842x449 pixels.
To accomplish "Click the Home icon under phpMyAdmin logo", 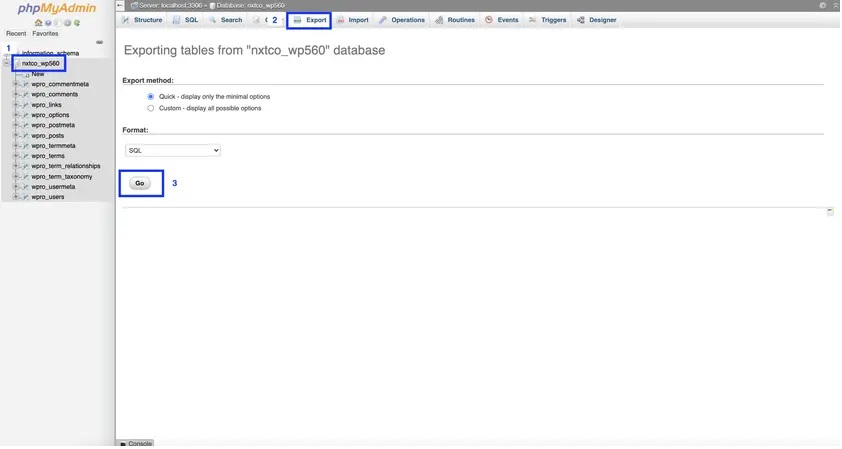I will [x=38, y=23].
